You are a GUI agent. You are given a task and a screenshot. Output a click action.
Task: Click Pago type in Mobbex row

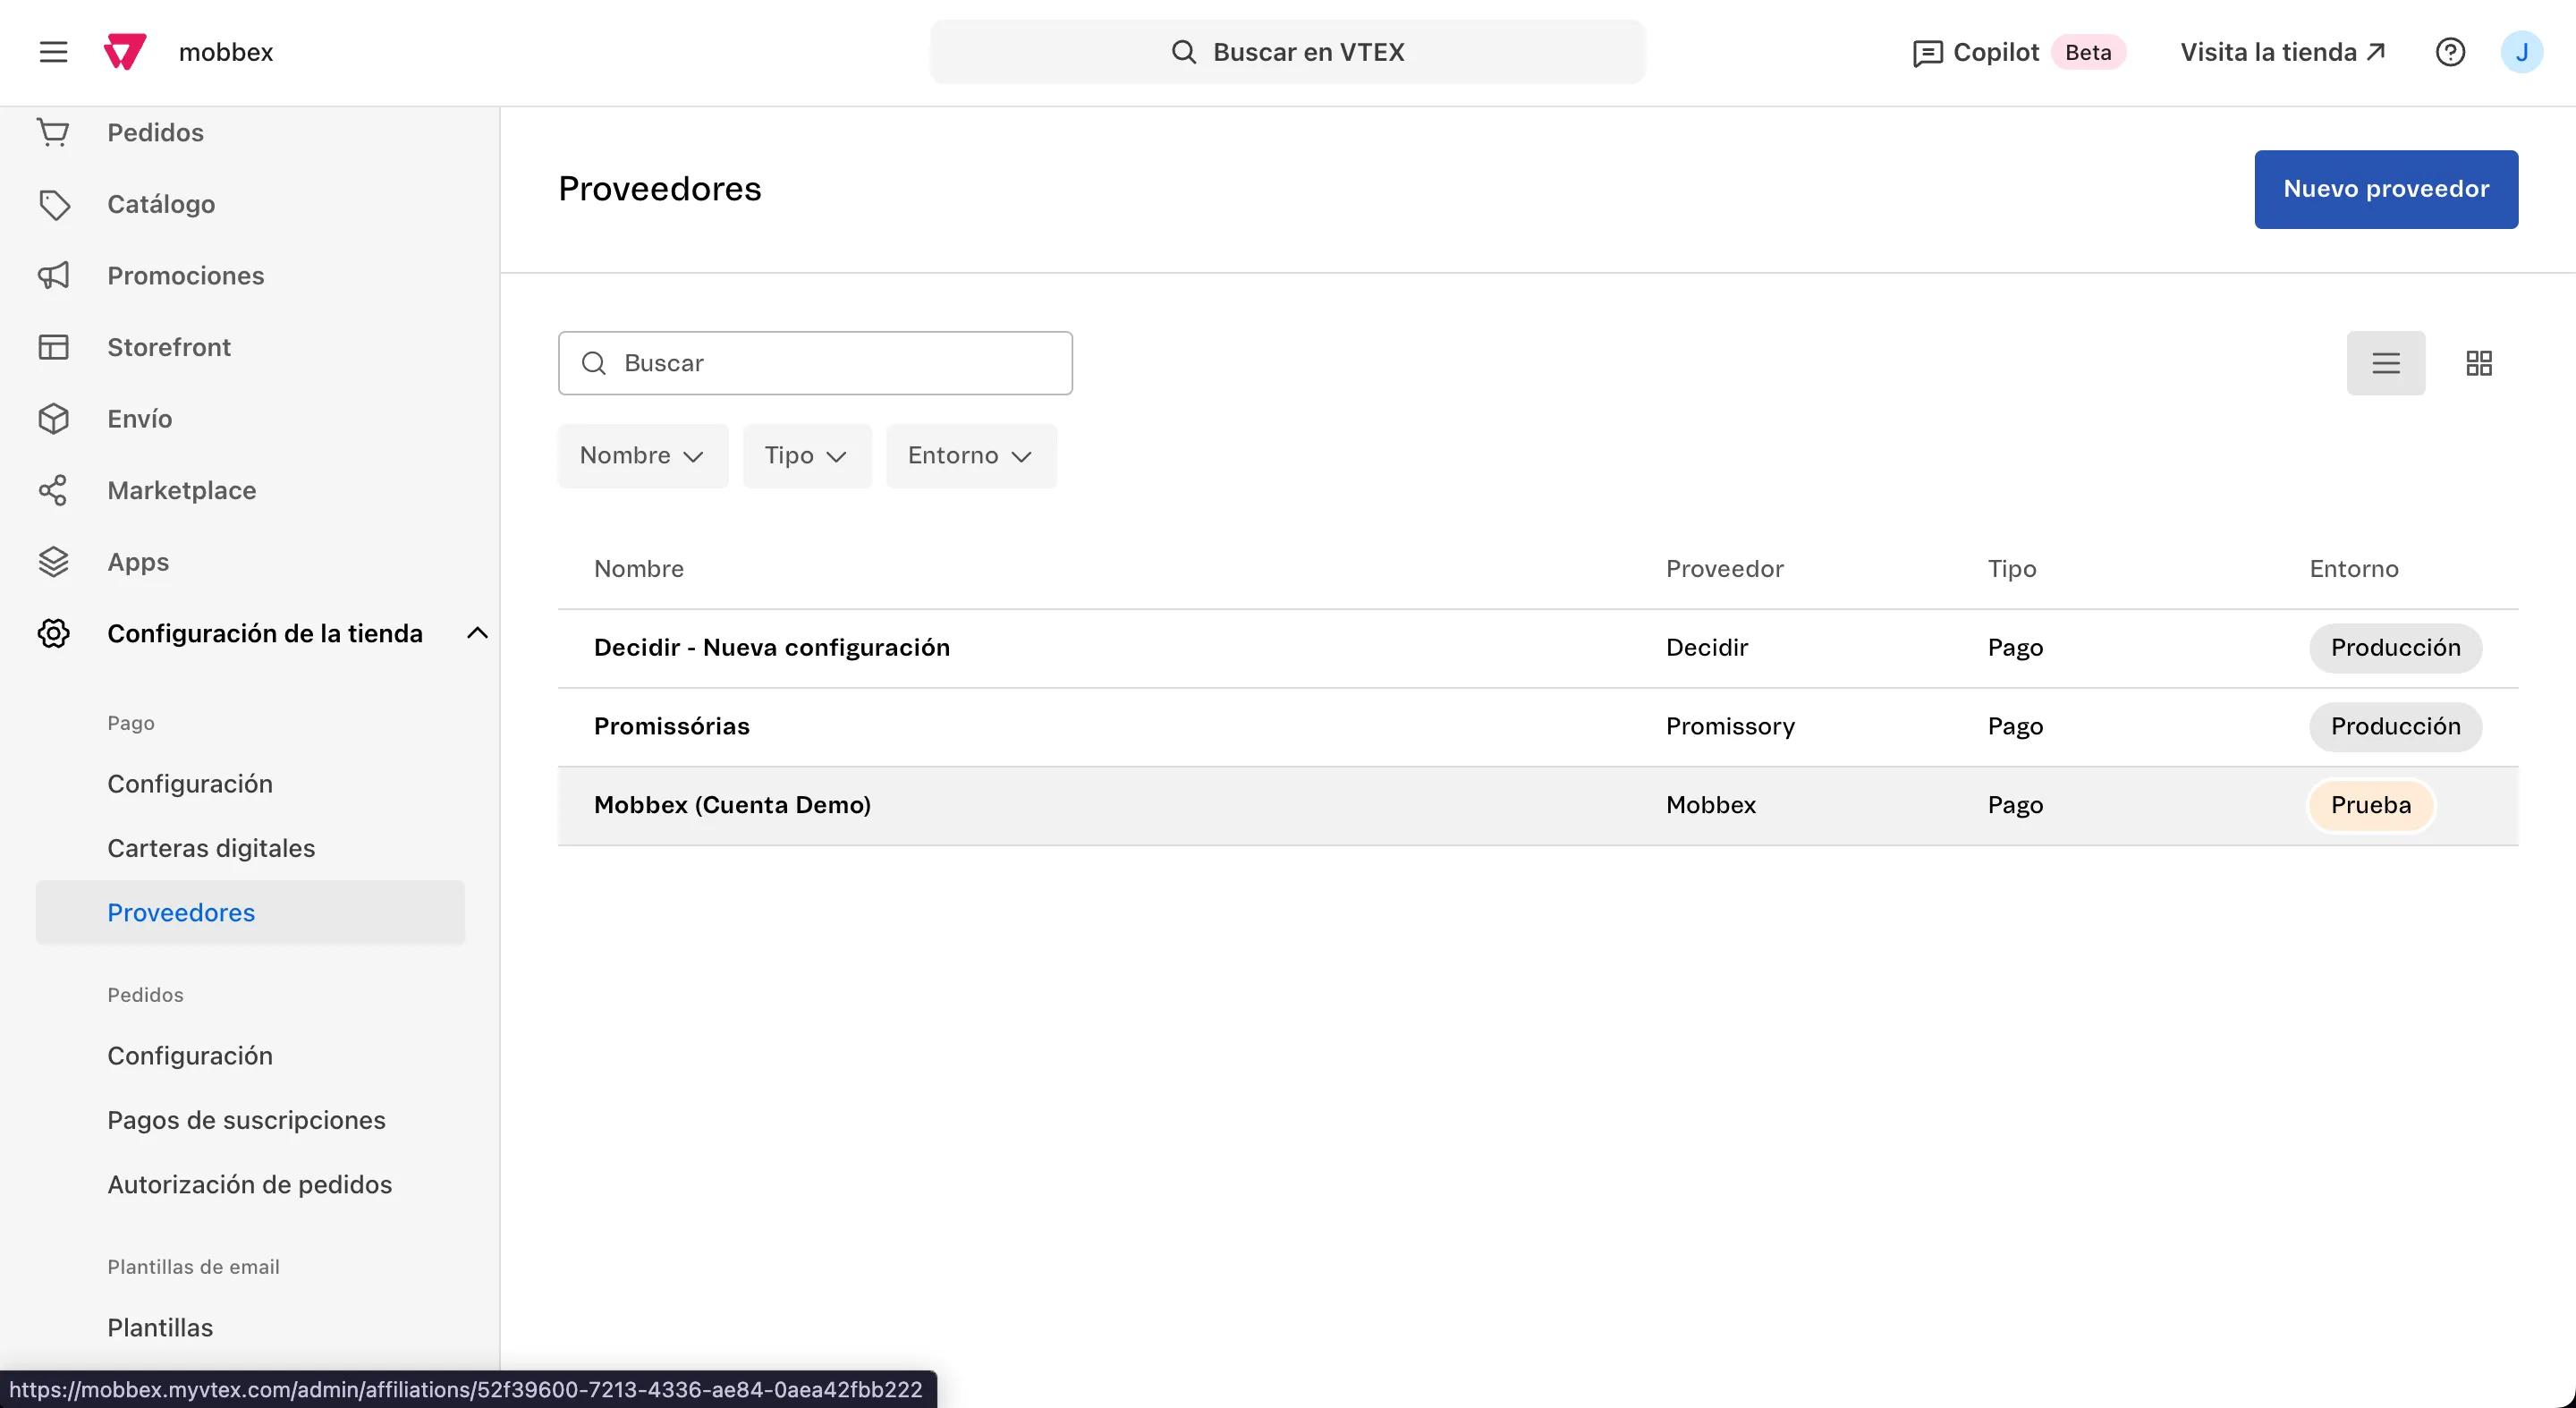click(x=2016, y=805)
